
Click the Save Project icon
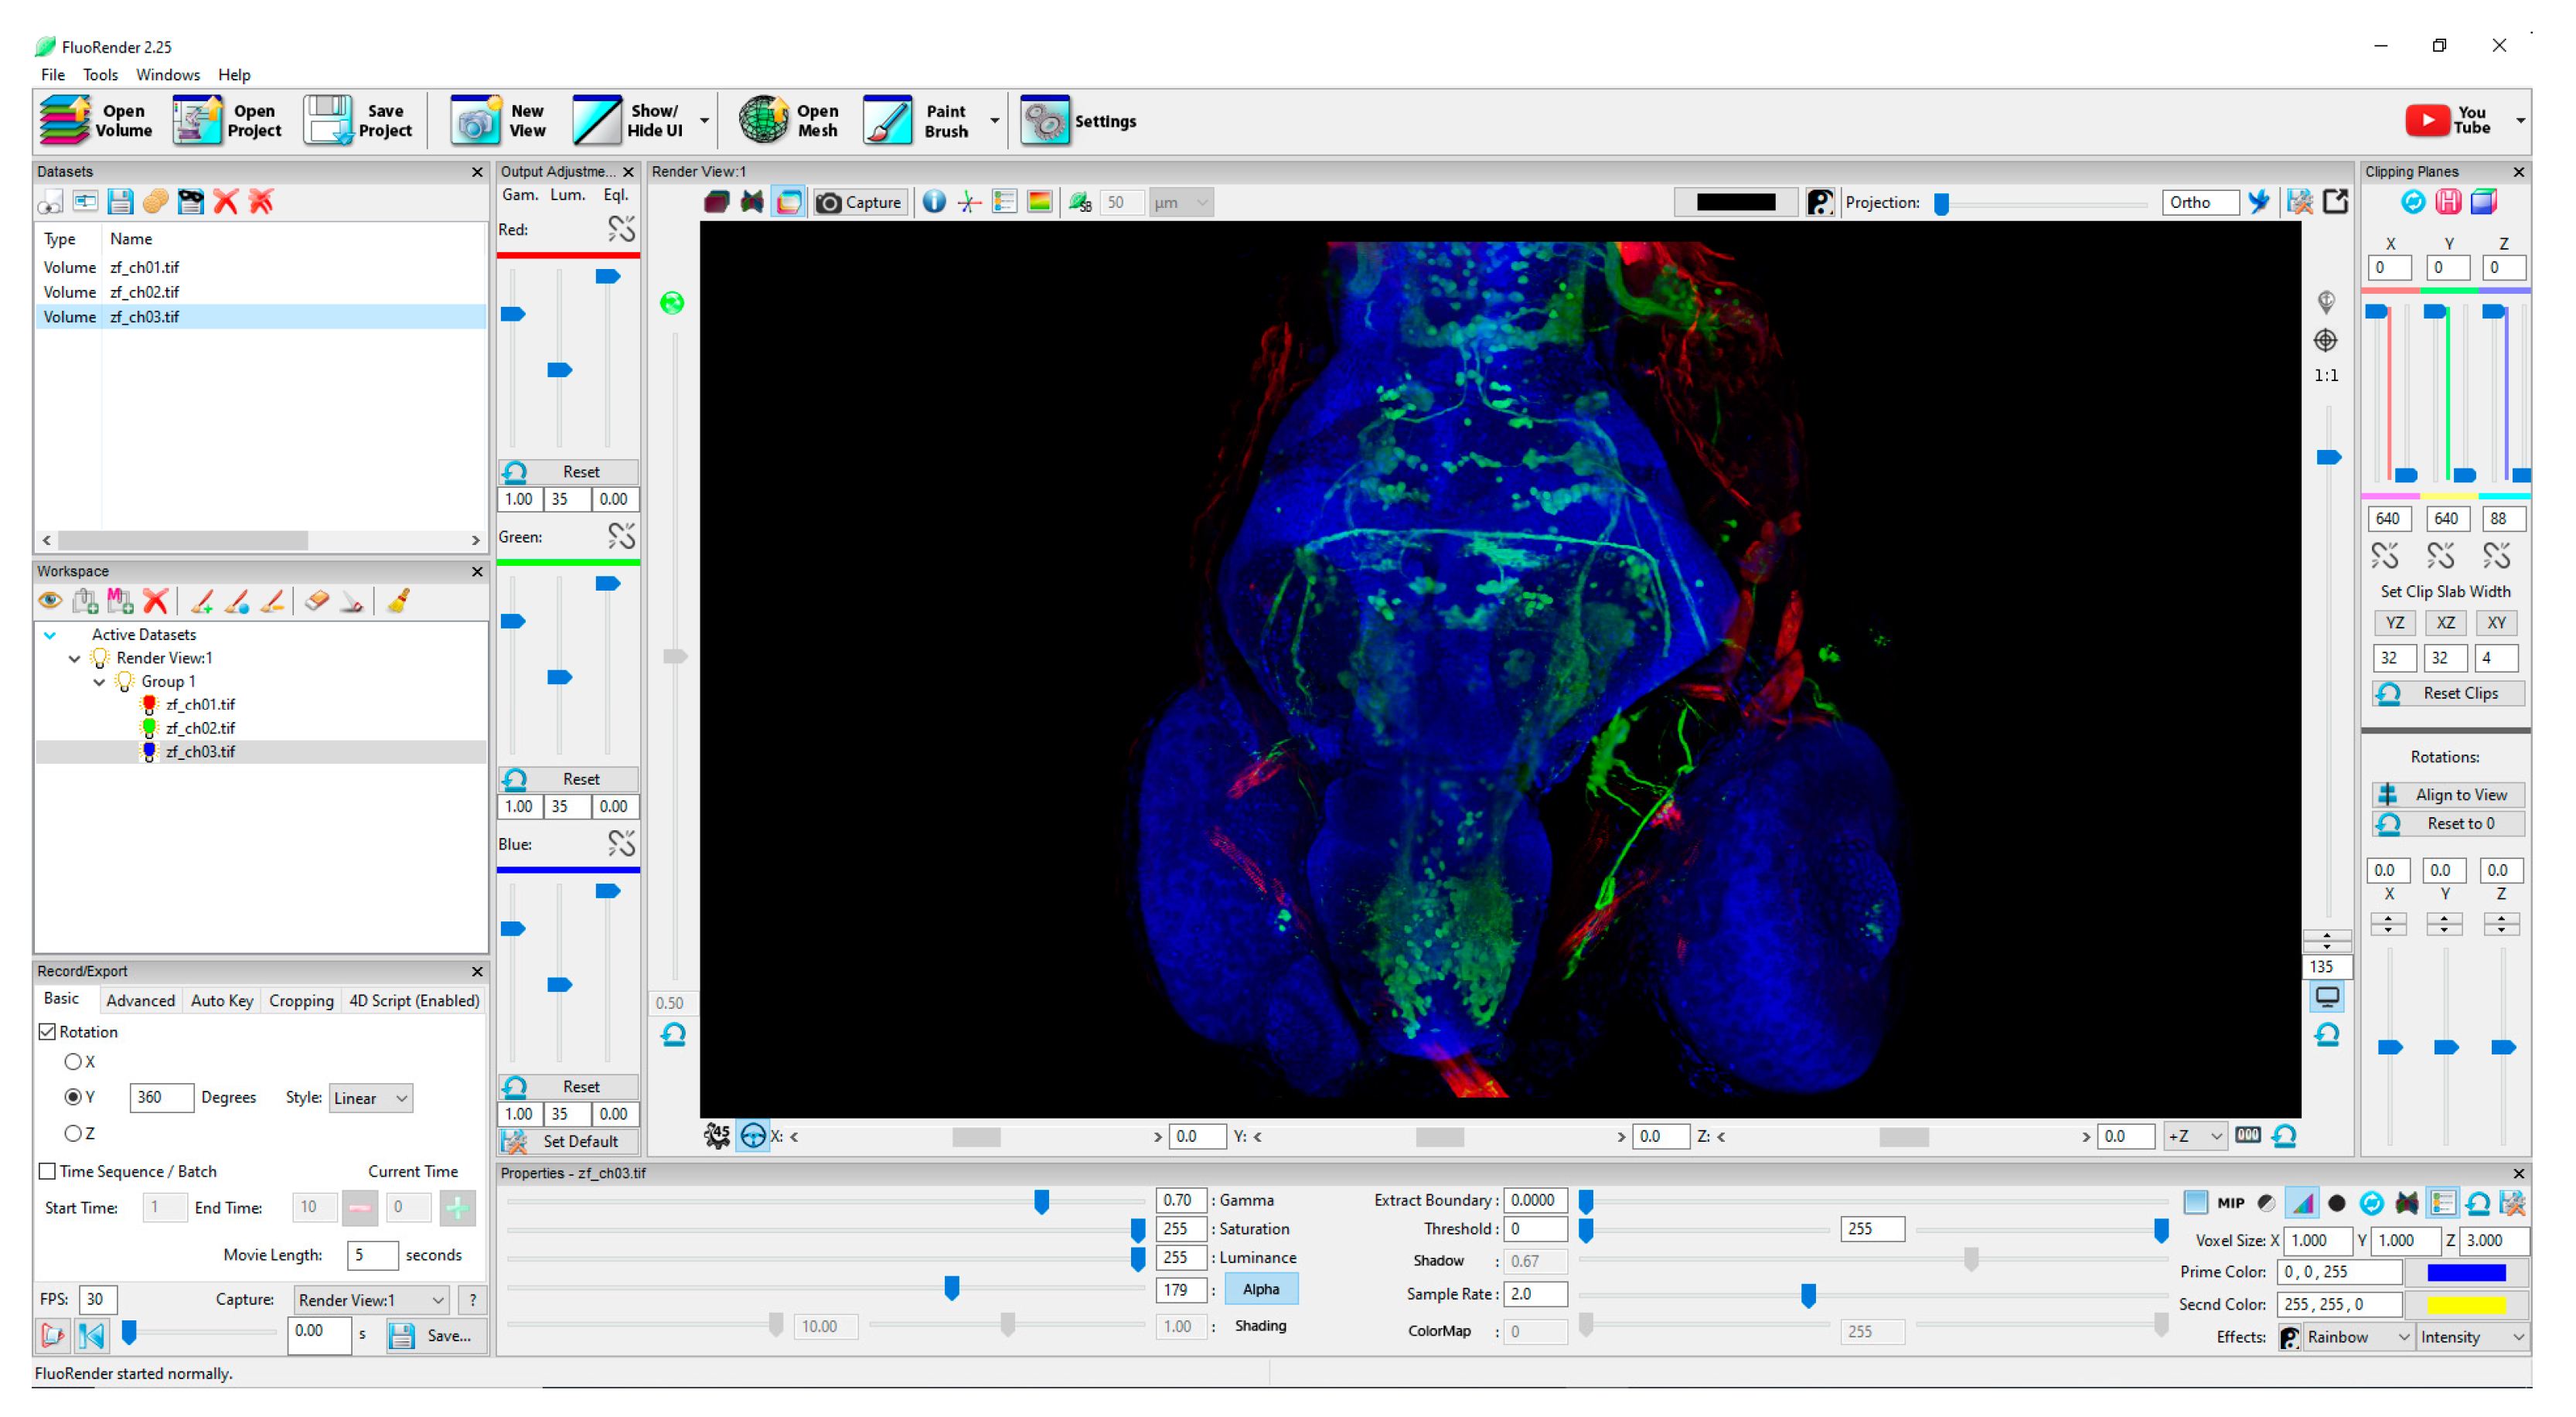(329, 121)
